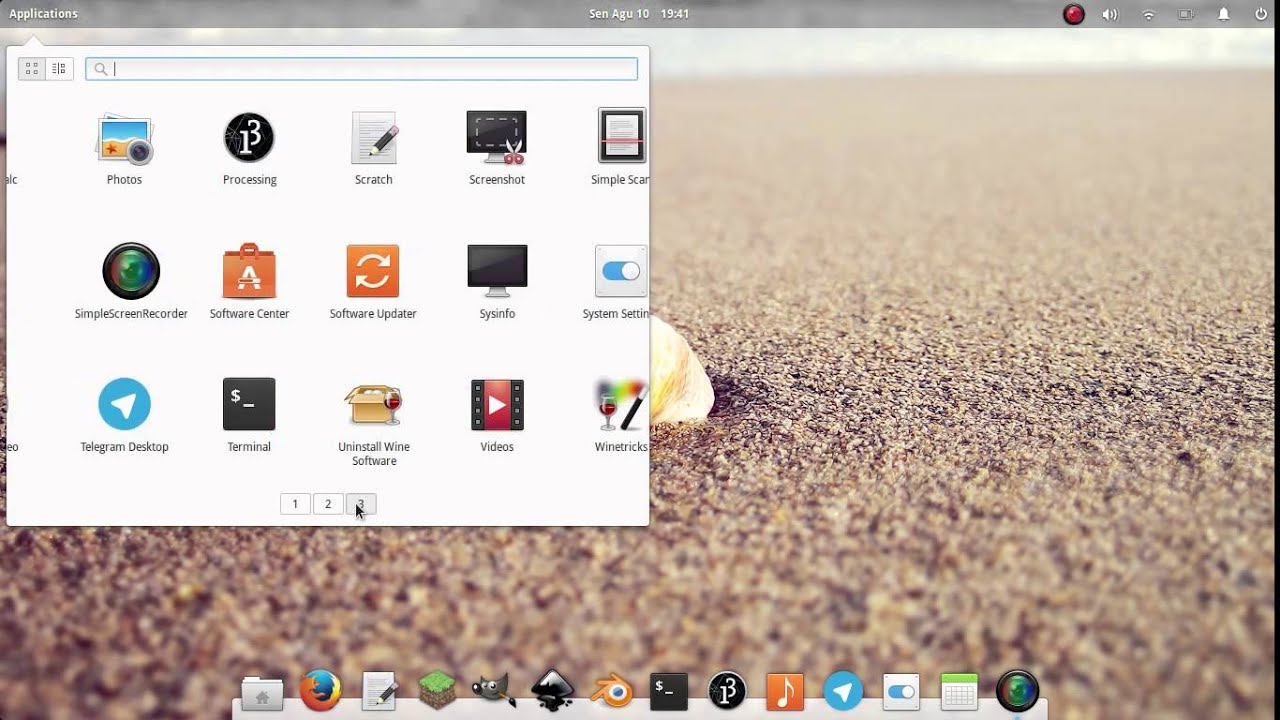1280x720 pixels.
Task: Open the Scratch editor in the dock
Action: coord(379,691)
